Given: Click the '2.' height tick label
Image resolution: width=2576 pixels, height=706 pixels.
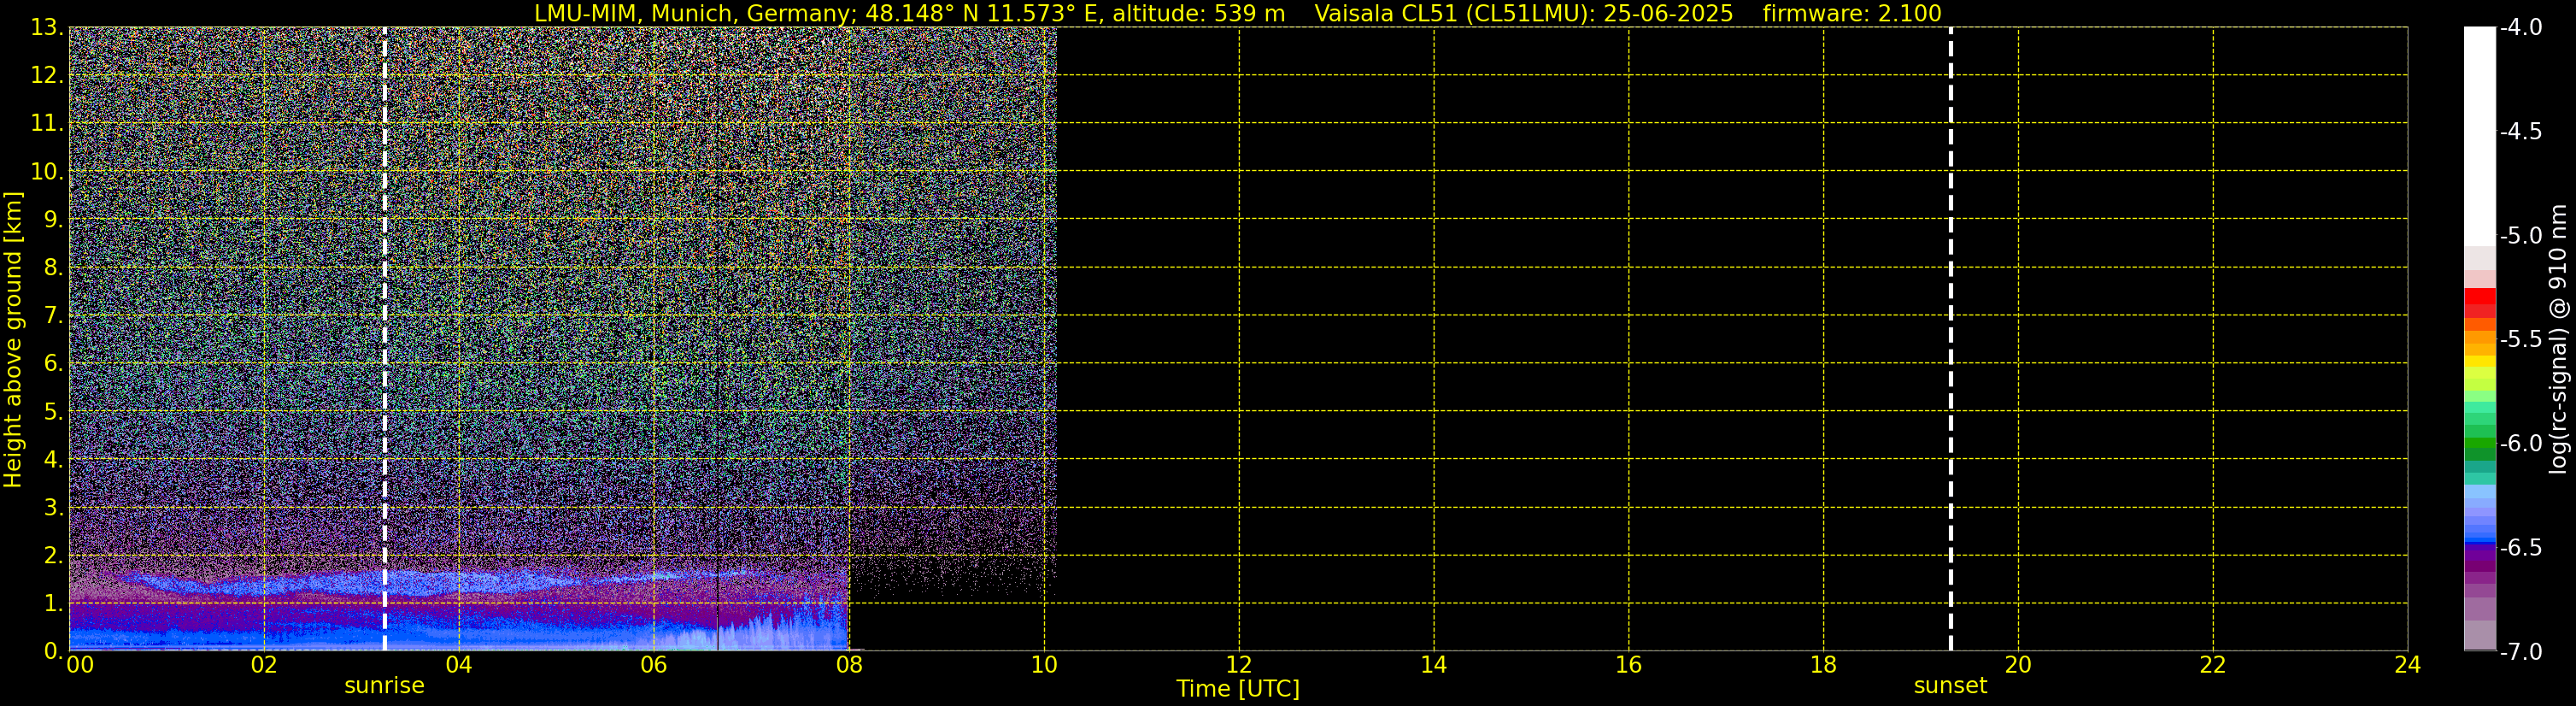Looking at the screenshot, I should tap(53, 555).
